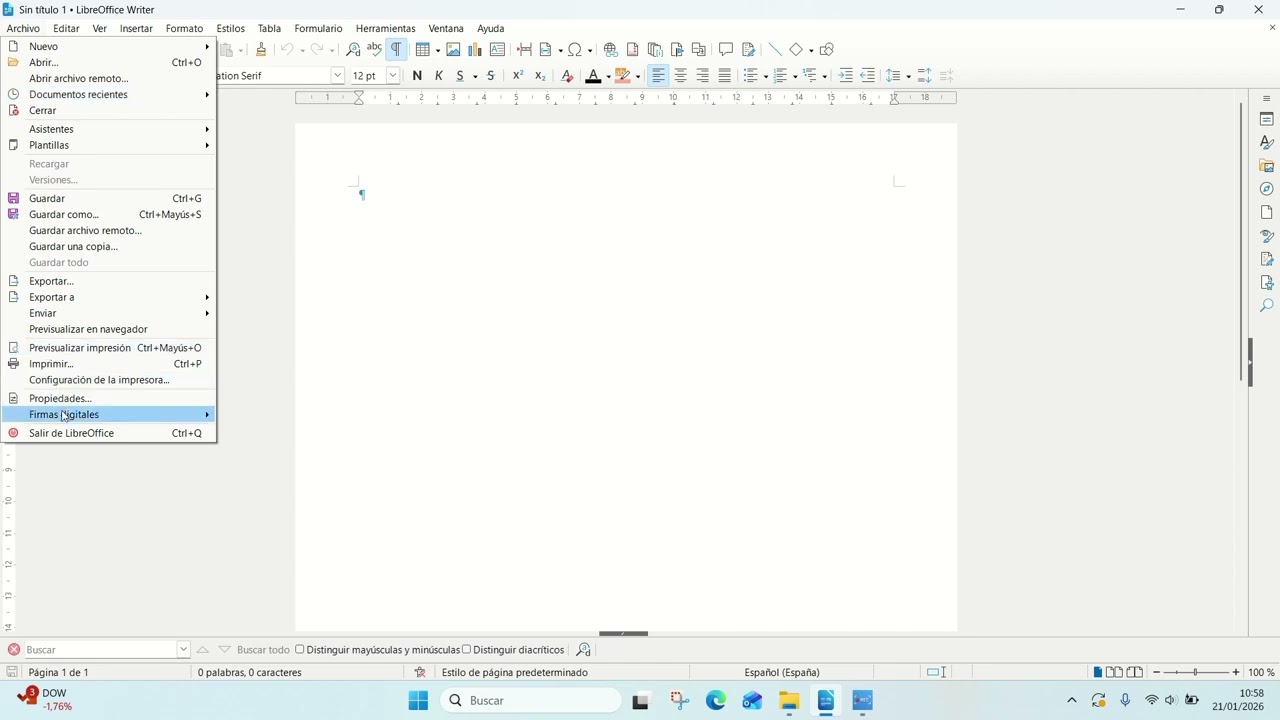Click zoom in plus button

click(1236, 672)
